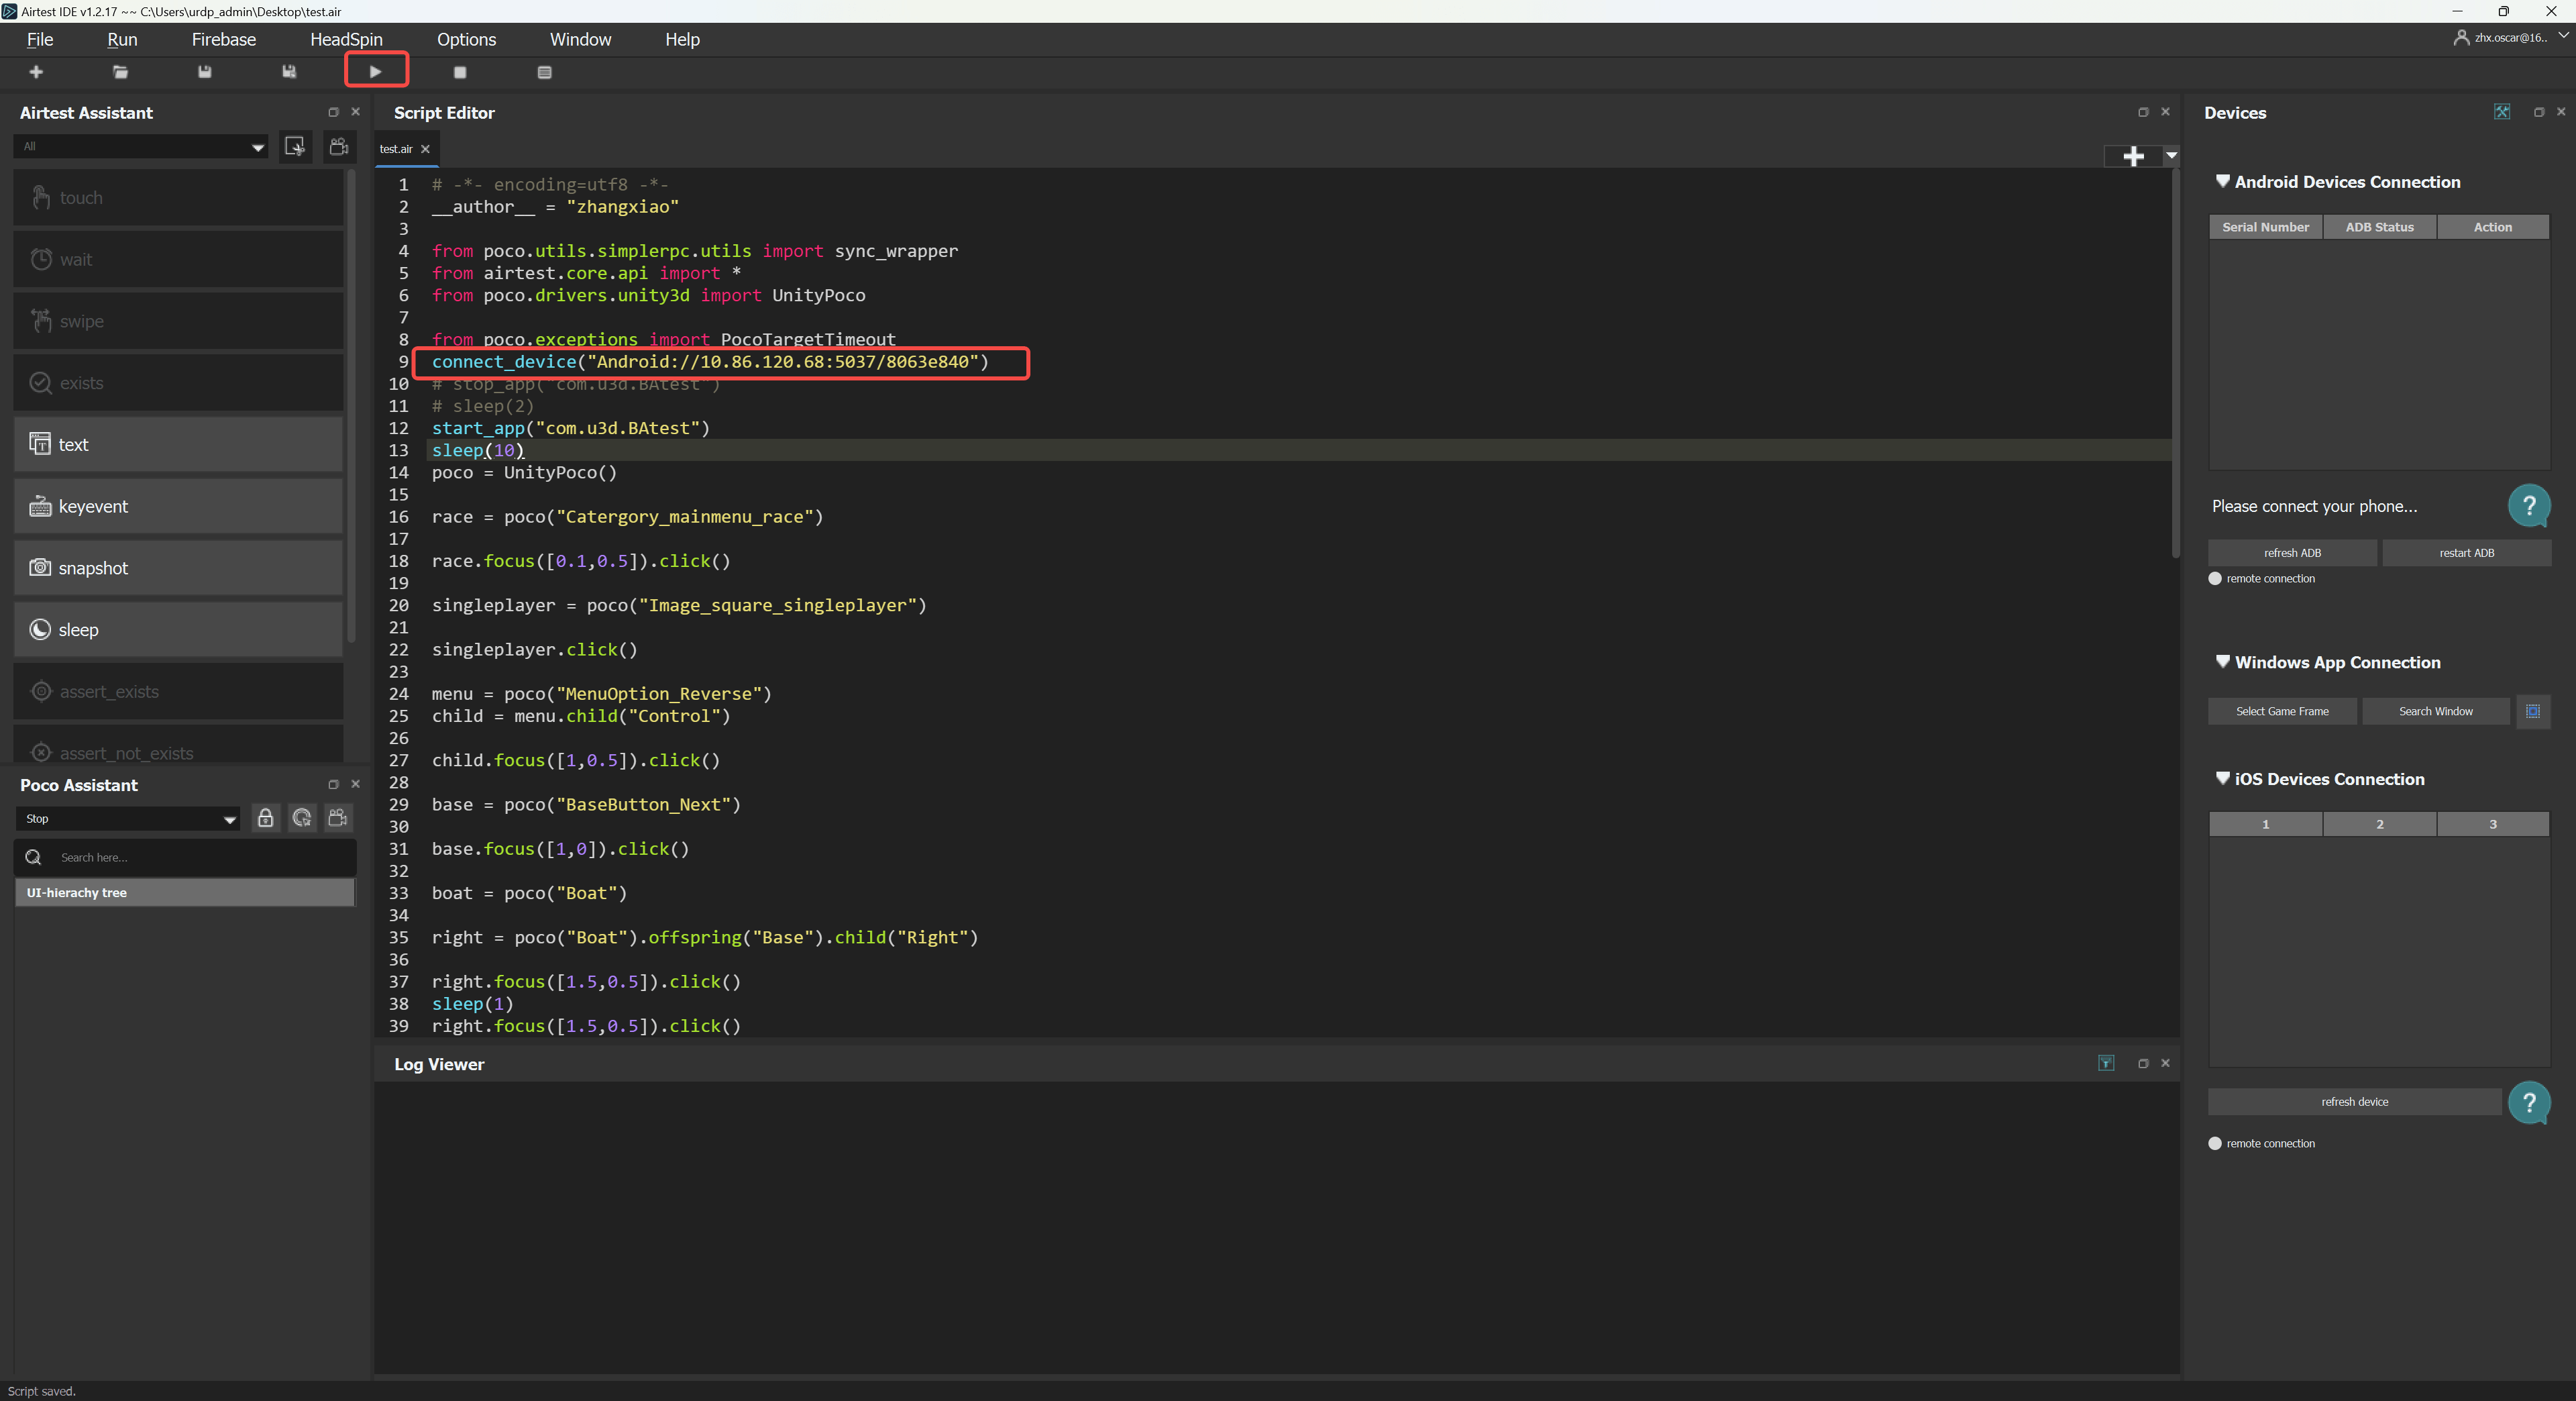The height and width of the screenshot is (1401, 2576).
Task: Open the report log toolbar icon
Action: [x=544, y=72]
